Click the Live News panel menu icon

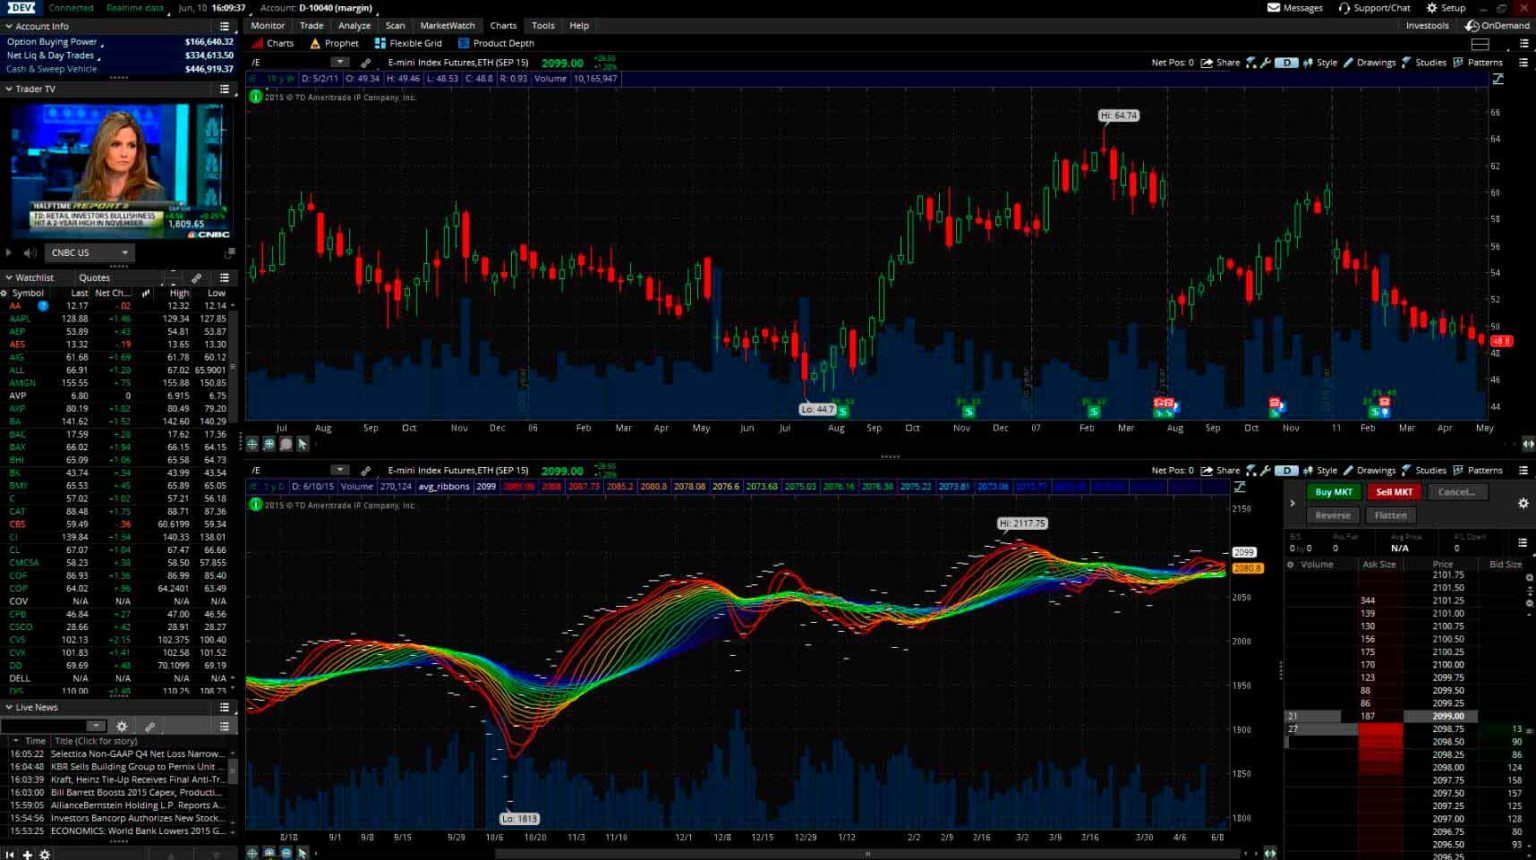tap(225, 707)
